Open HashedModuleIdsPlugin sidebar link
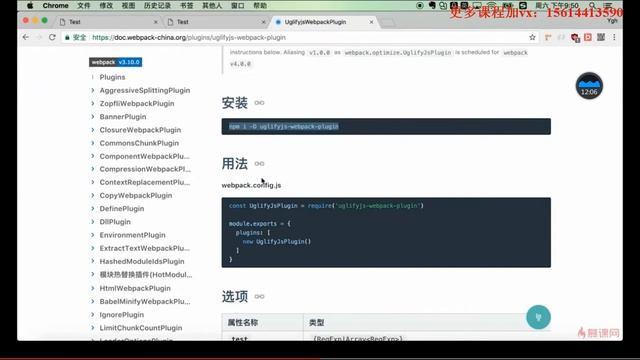 pyautogui.click(x=142, y=261)
